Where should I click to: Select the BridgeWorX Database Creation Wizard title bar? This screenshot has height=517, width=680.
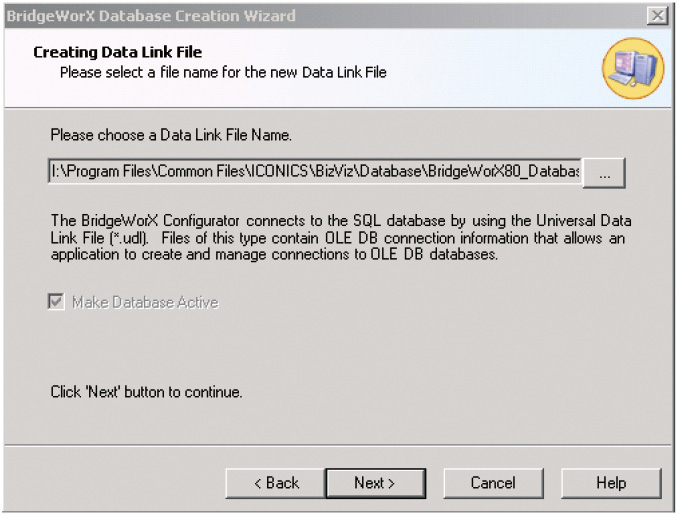point(325,16)
